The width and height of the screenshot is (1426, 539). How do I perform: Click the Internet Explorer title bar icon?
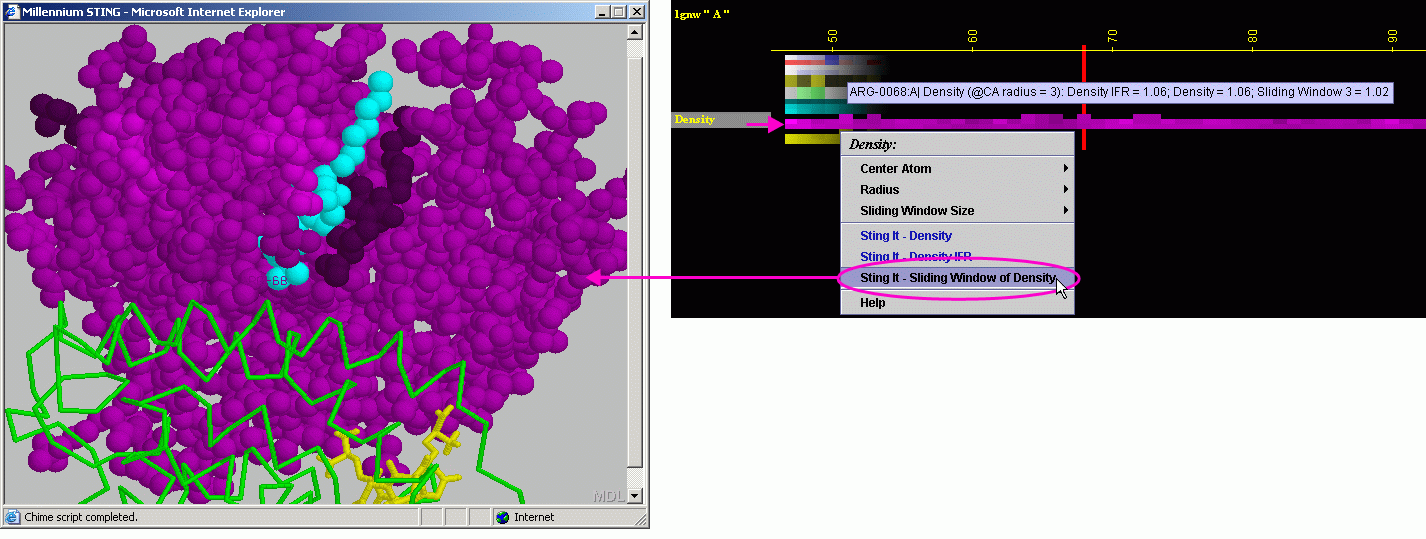[x=12, y=12]
